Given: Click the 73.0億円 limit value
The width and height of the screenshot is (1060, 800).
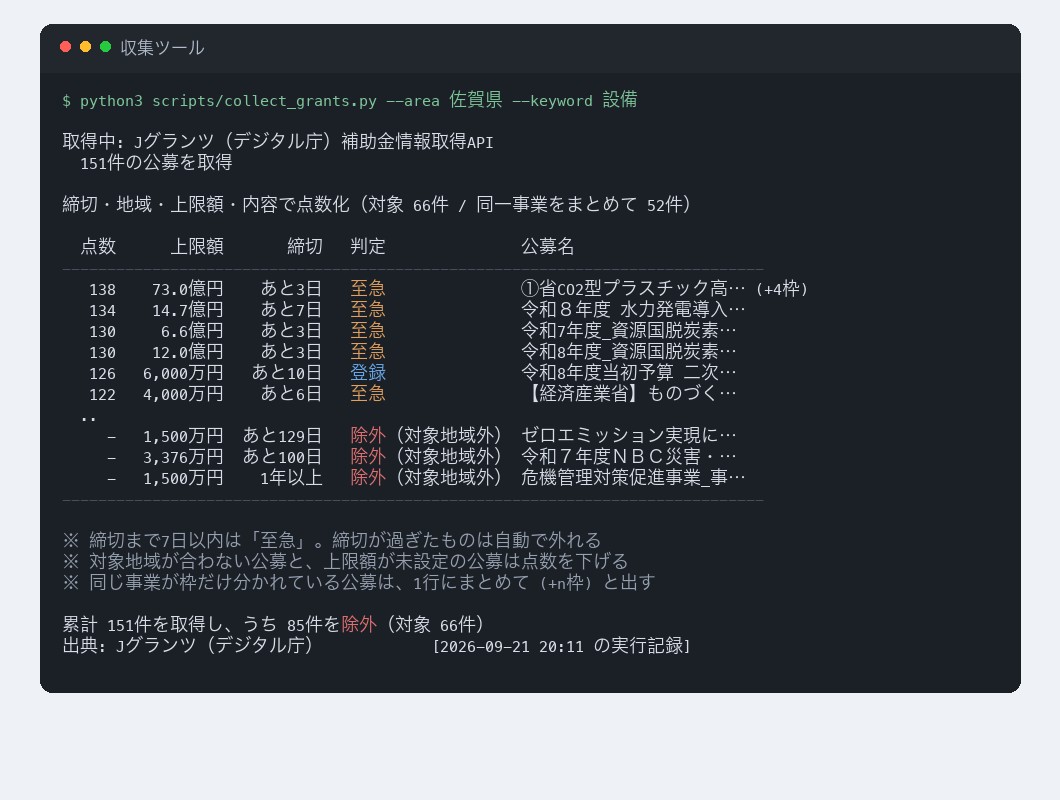Looking at the screenshot, I should (x=188, y=289).
